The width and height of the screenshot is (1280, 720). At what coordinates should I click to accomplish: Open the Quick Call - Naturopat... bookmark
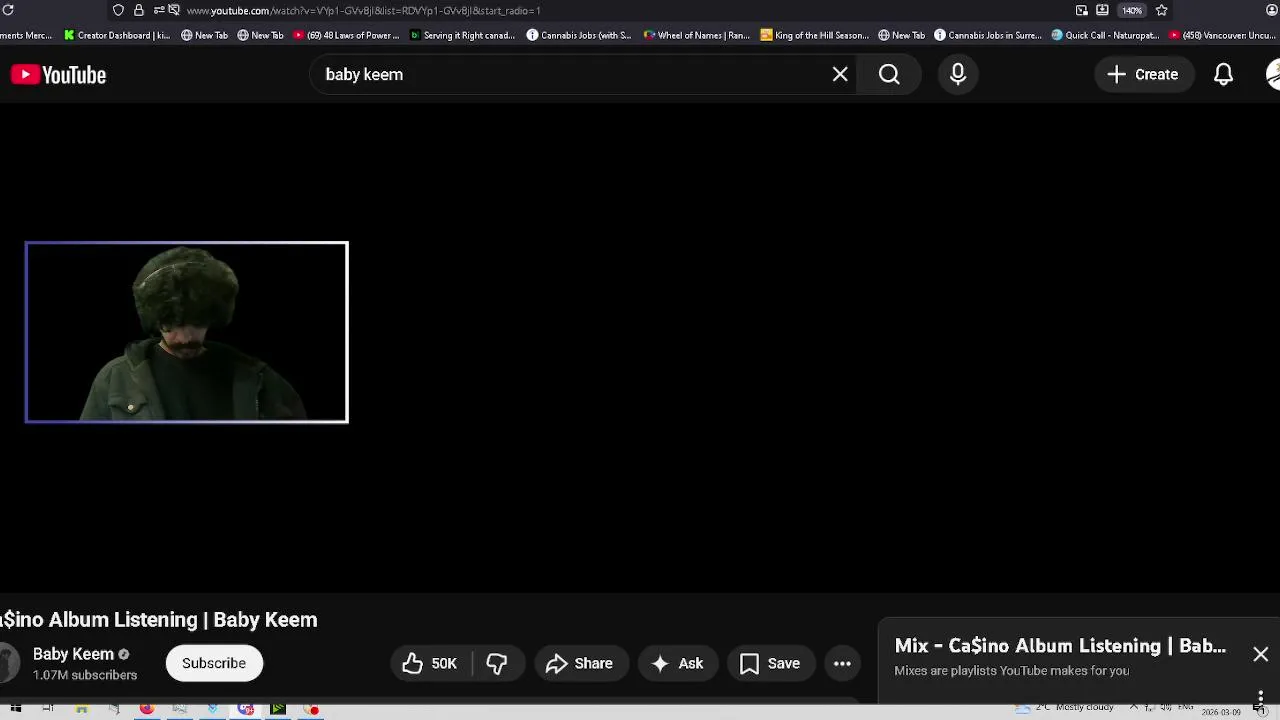tap(1105, 35)
